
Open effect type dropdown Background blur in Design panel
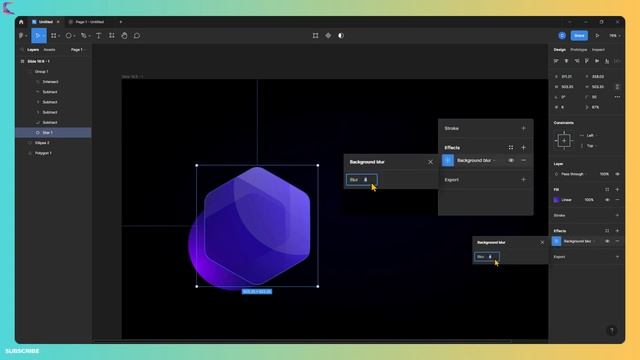click(579, 242)
